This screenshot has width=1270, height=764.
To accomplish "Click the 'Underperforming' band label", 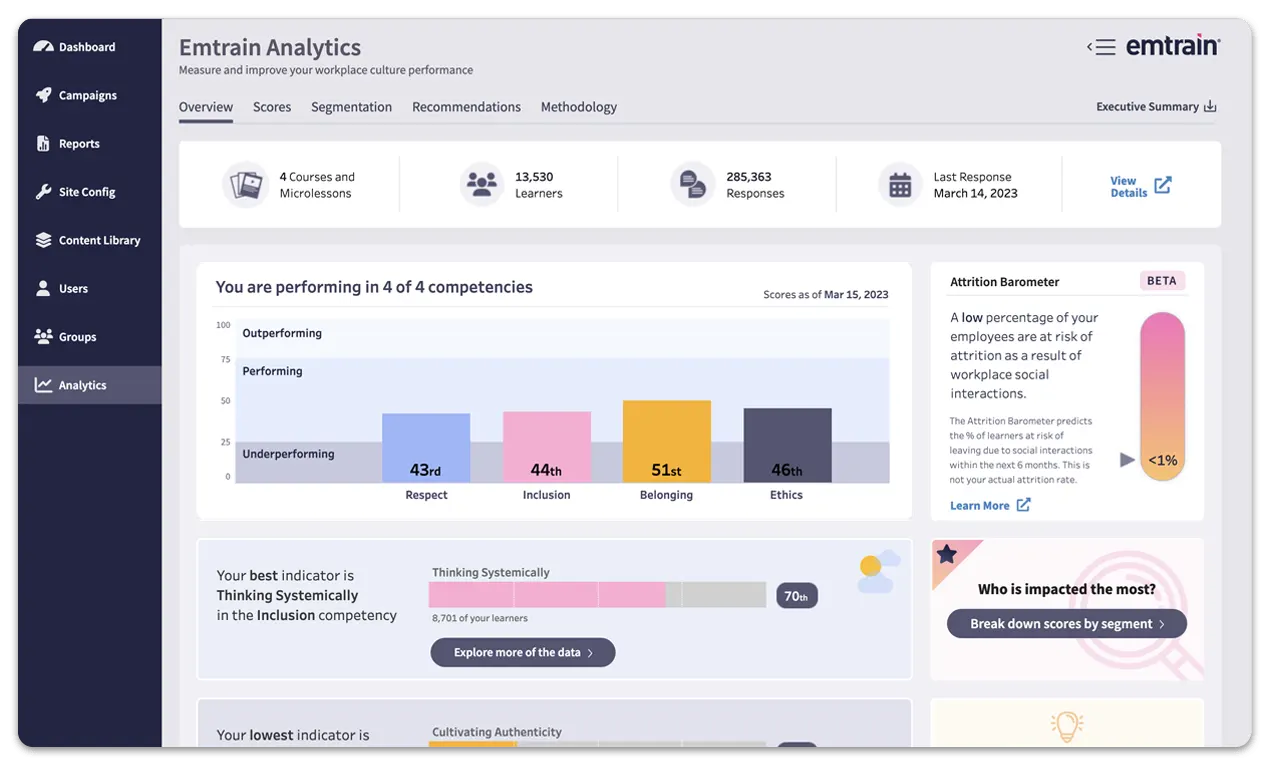I will point(288,454).
